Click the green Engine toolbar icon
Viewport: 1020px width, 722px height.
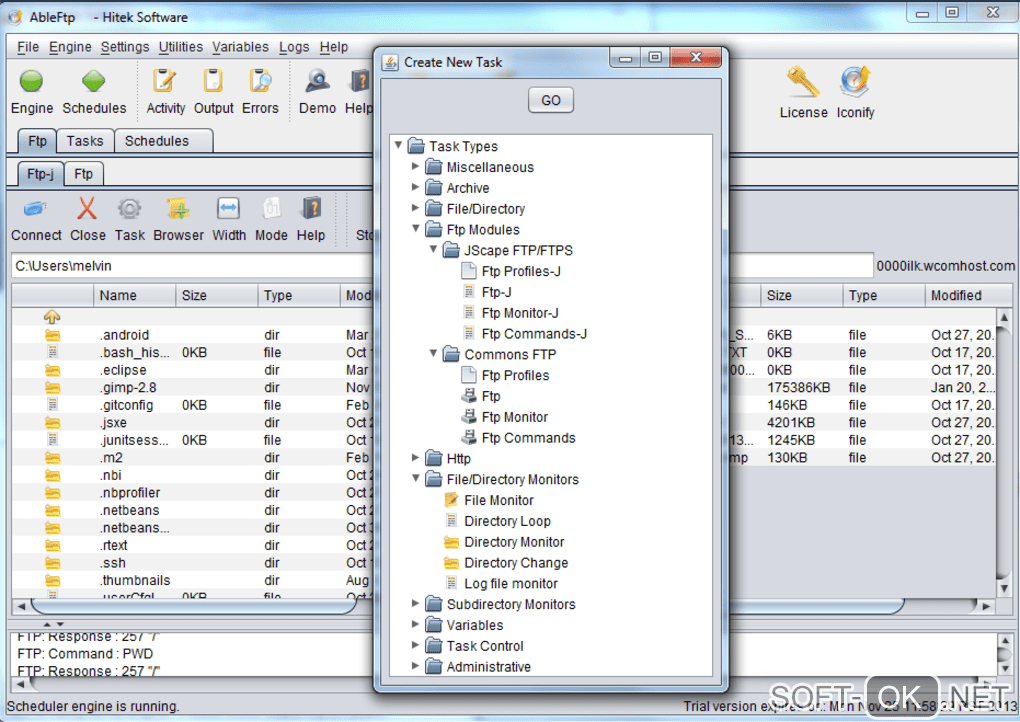tap(31, 82)
